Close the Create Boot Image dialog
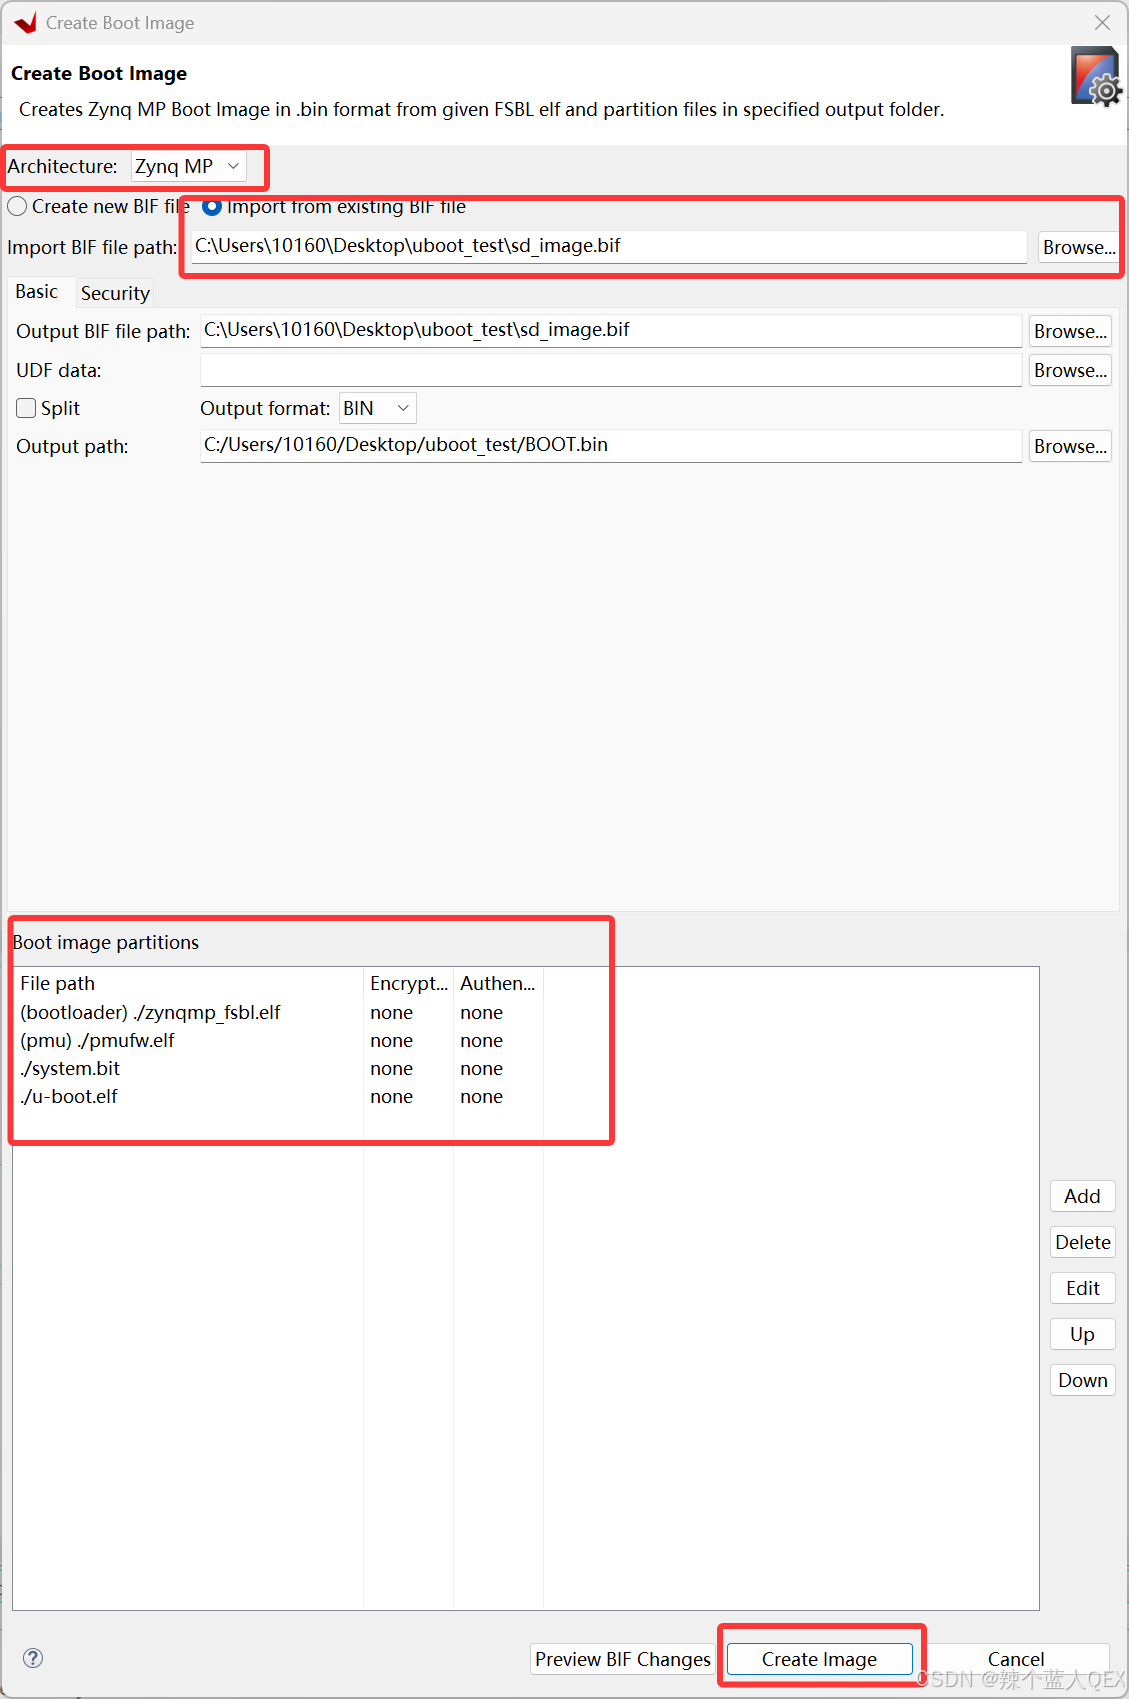Screen dimensions: 1129x1699 1102,22
